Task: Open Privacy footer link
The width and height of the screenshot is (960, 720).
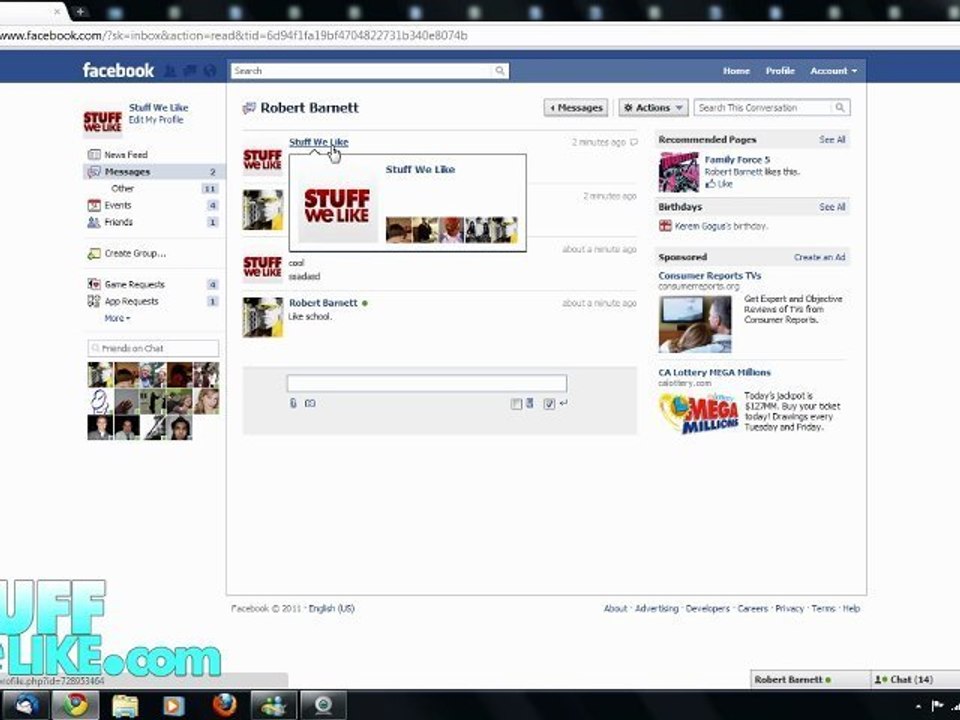Action: point(789,609)
